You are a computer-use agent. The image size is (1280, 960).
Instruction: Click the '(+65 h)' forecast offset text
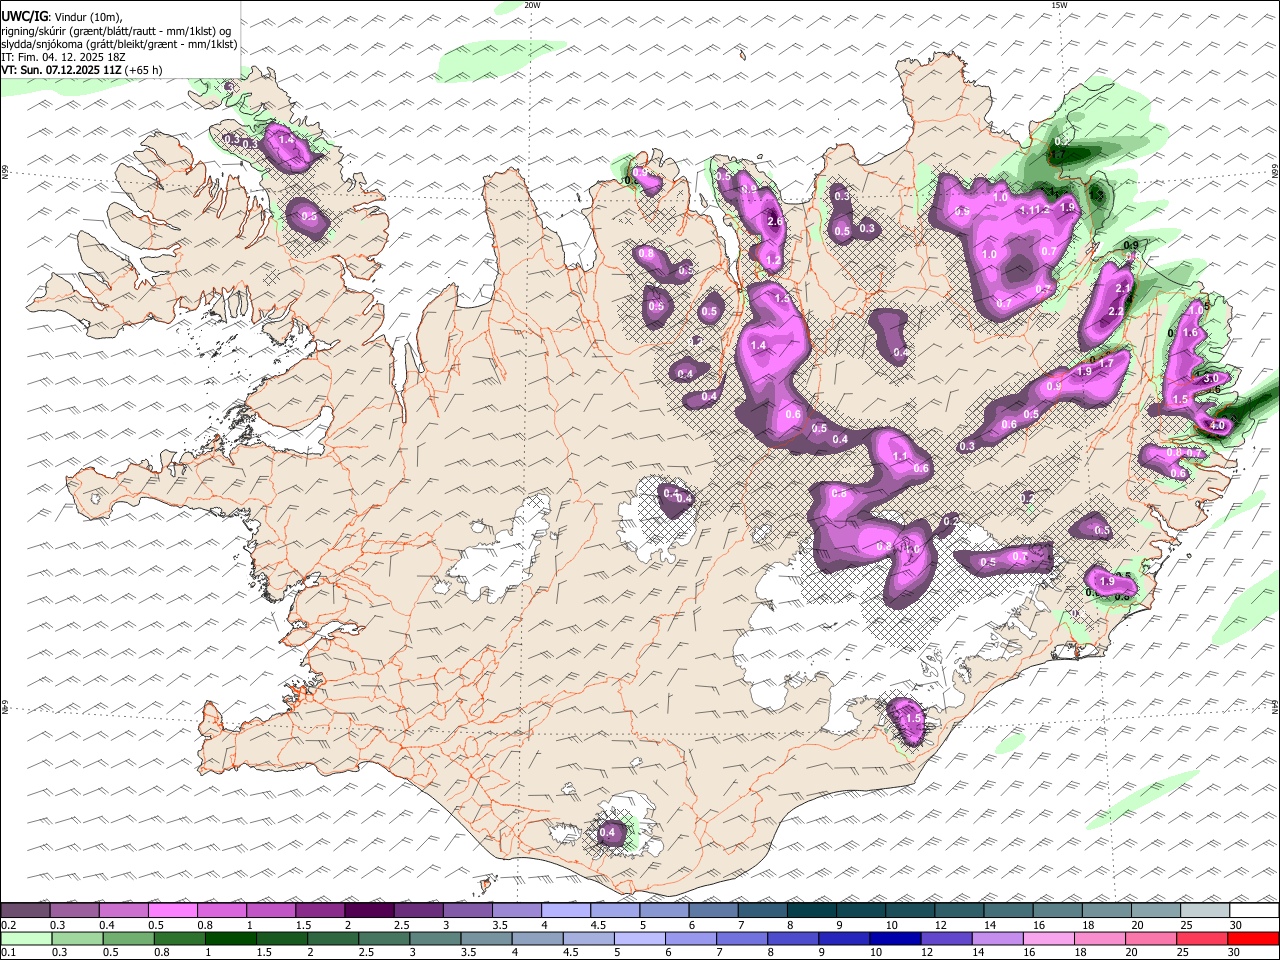tap(145, 70)
